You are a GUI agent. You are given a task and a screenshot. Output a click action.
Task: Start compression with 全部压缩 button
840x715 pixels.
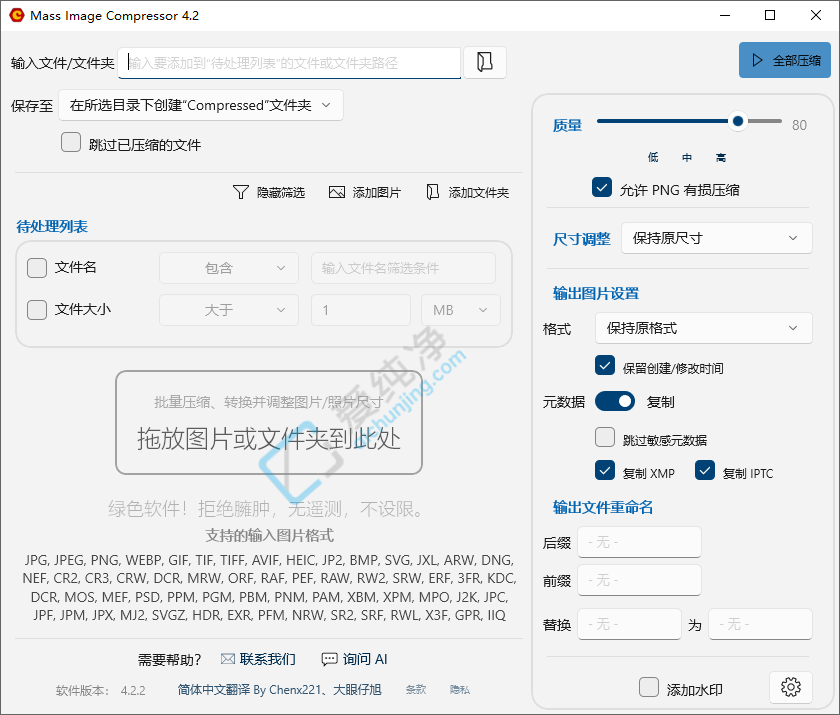[x=784, y=60]
